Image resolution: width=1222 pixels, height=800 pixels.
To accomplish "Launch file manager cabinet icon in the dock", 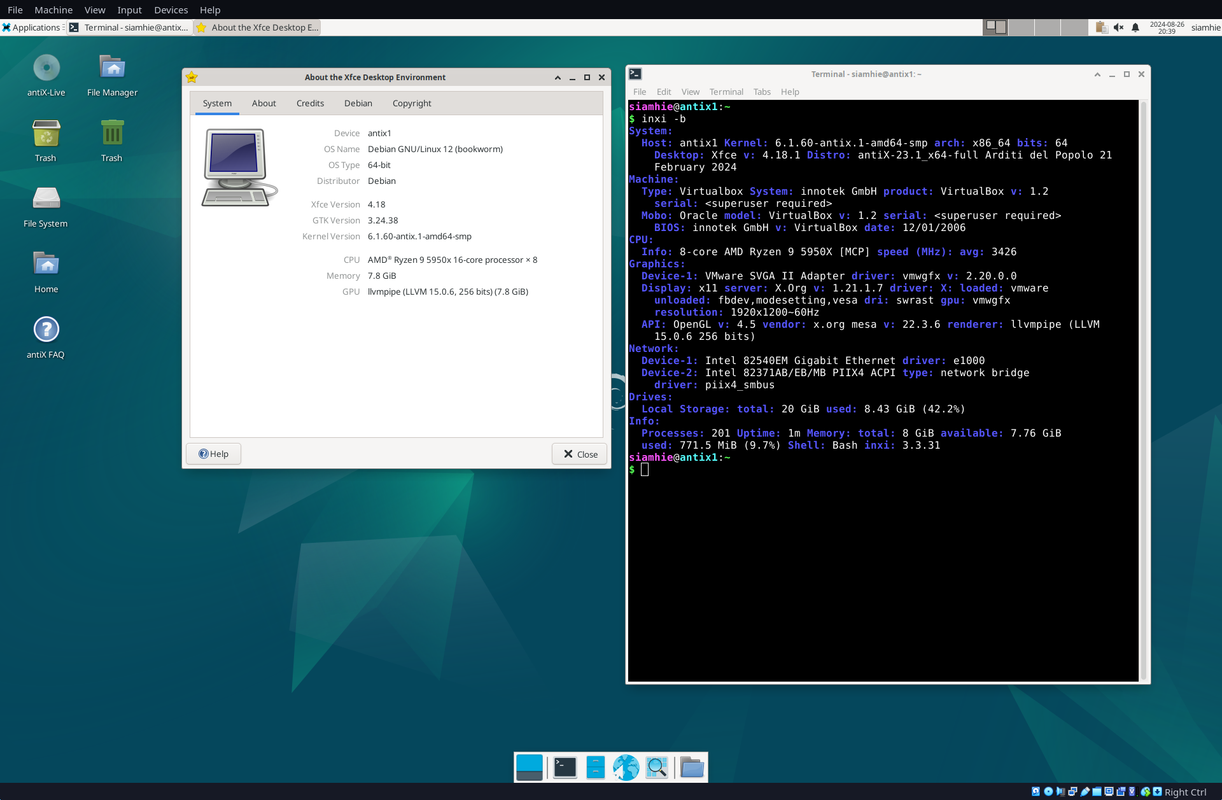I will tap(595, 767).
